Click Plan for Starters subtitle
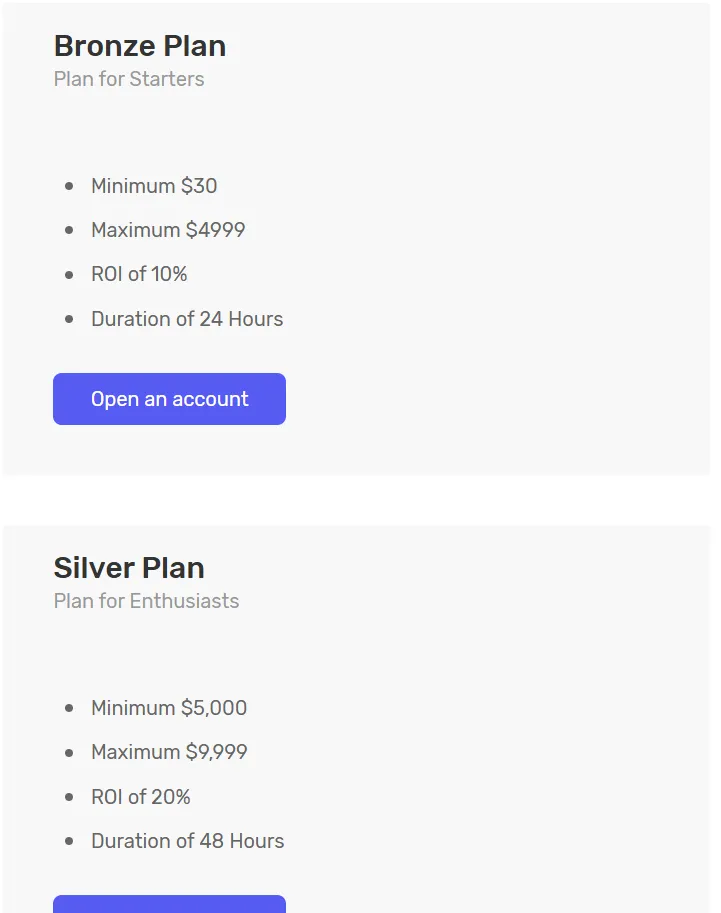The image size is (721, 913). (129, 79)
